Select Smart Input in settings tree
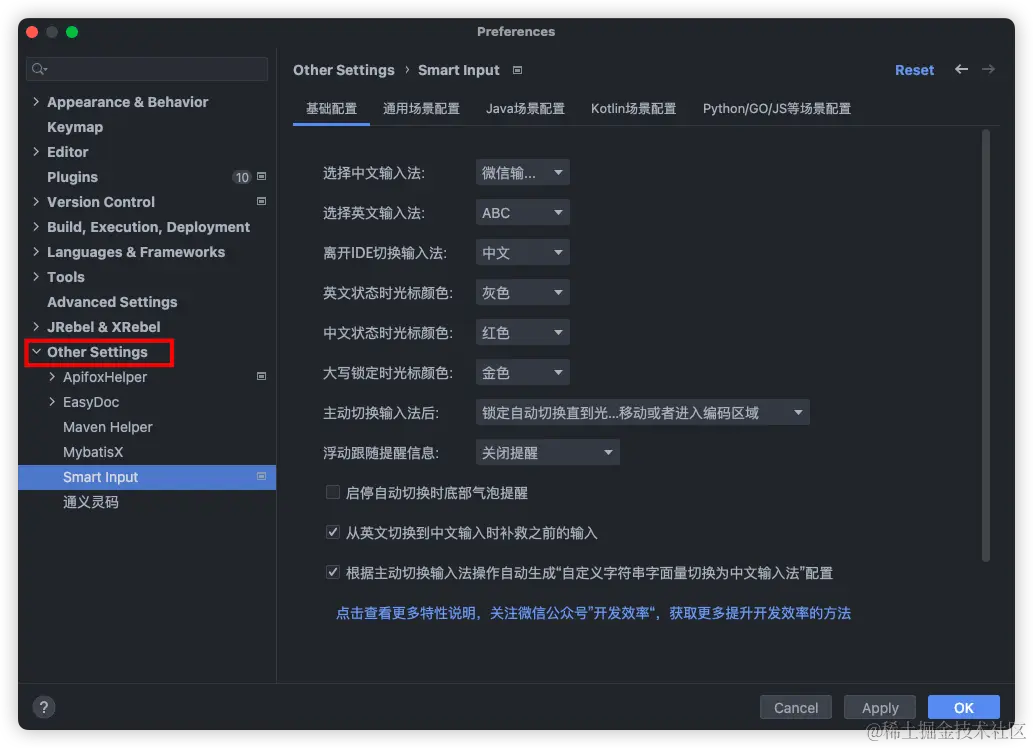Image resolution: width=1033 pixels, height=748 pixels. coord(147,477)
